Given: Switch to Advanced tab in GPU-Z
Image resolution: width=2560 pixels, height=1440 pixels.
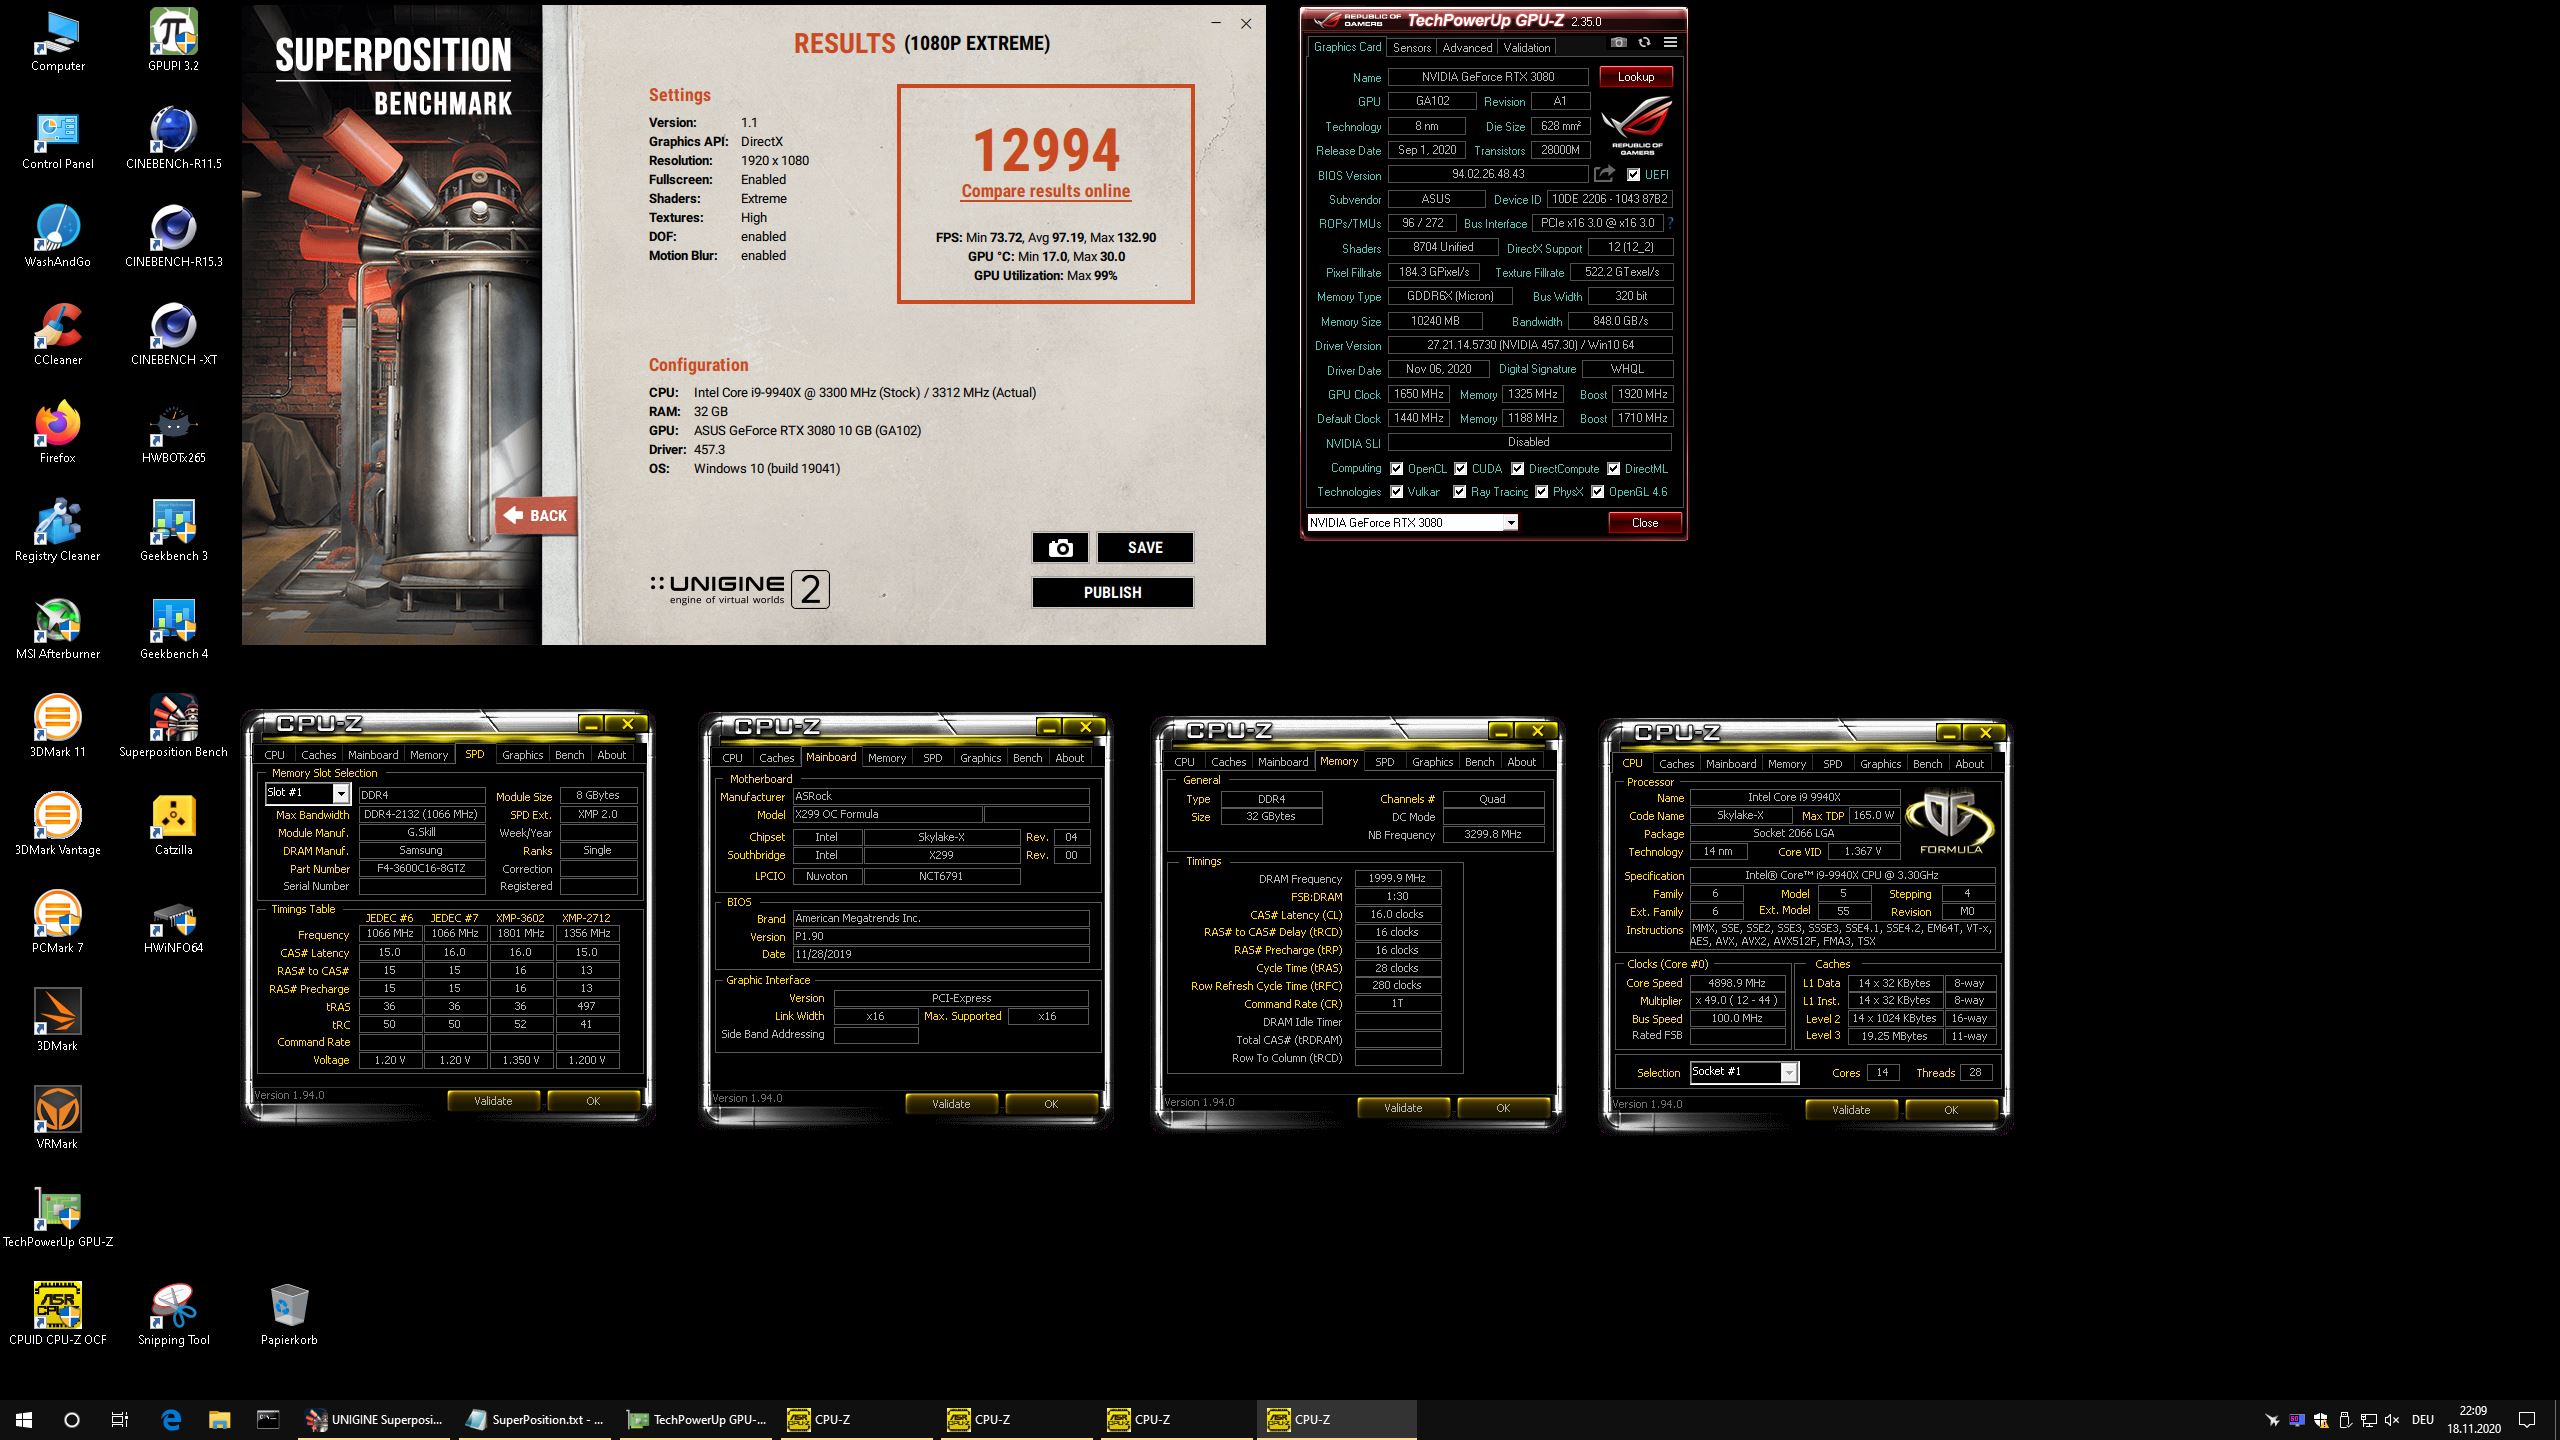Looking at the screenshot, I should coord(1467,48).
